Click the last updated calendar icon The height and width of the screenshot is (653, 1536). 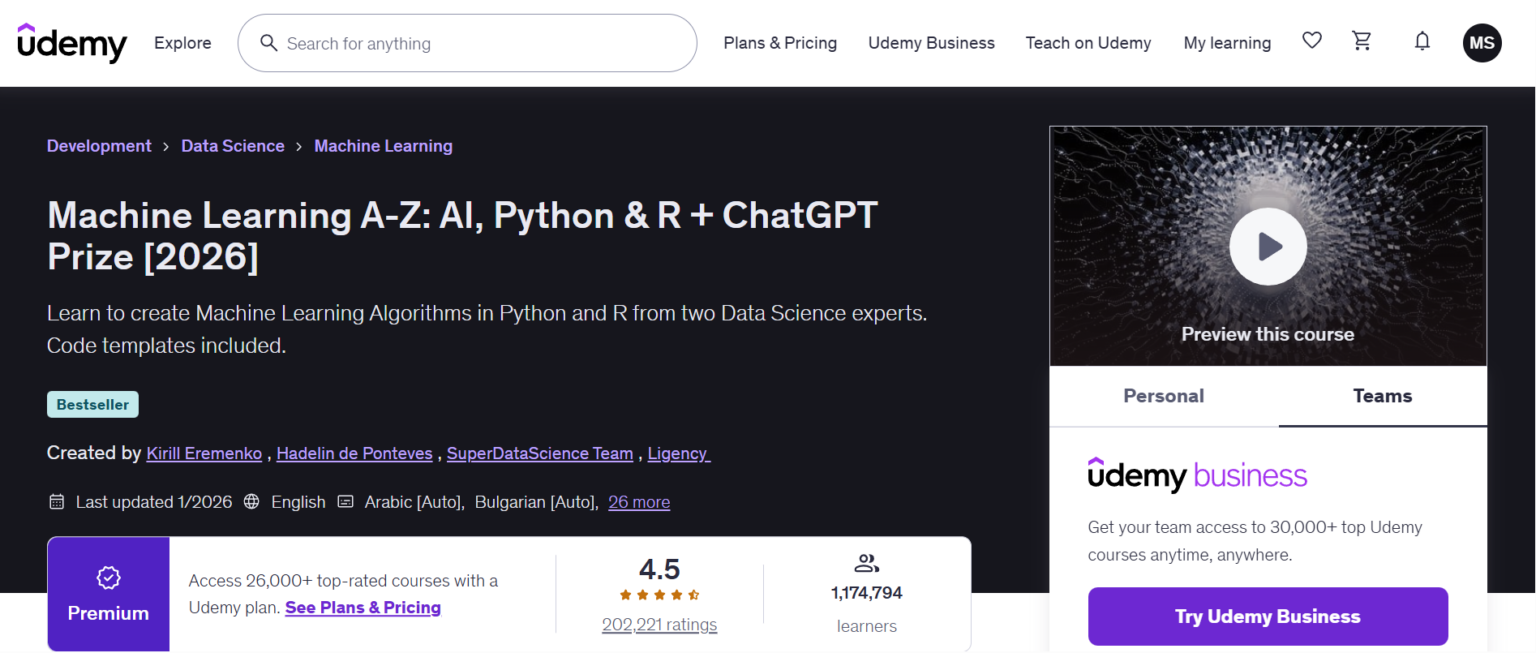[x=57, y=502]
